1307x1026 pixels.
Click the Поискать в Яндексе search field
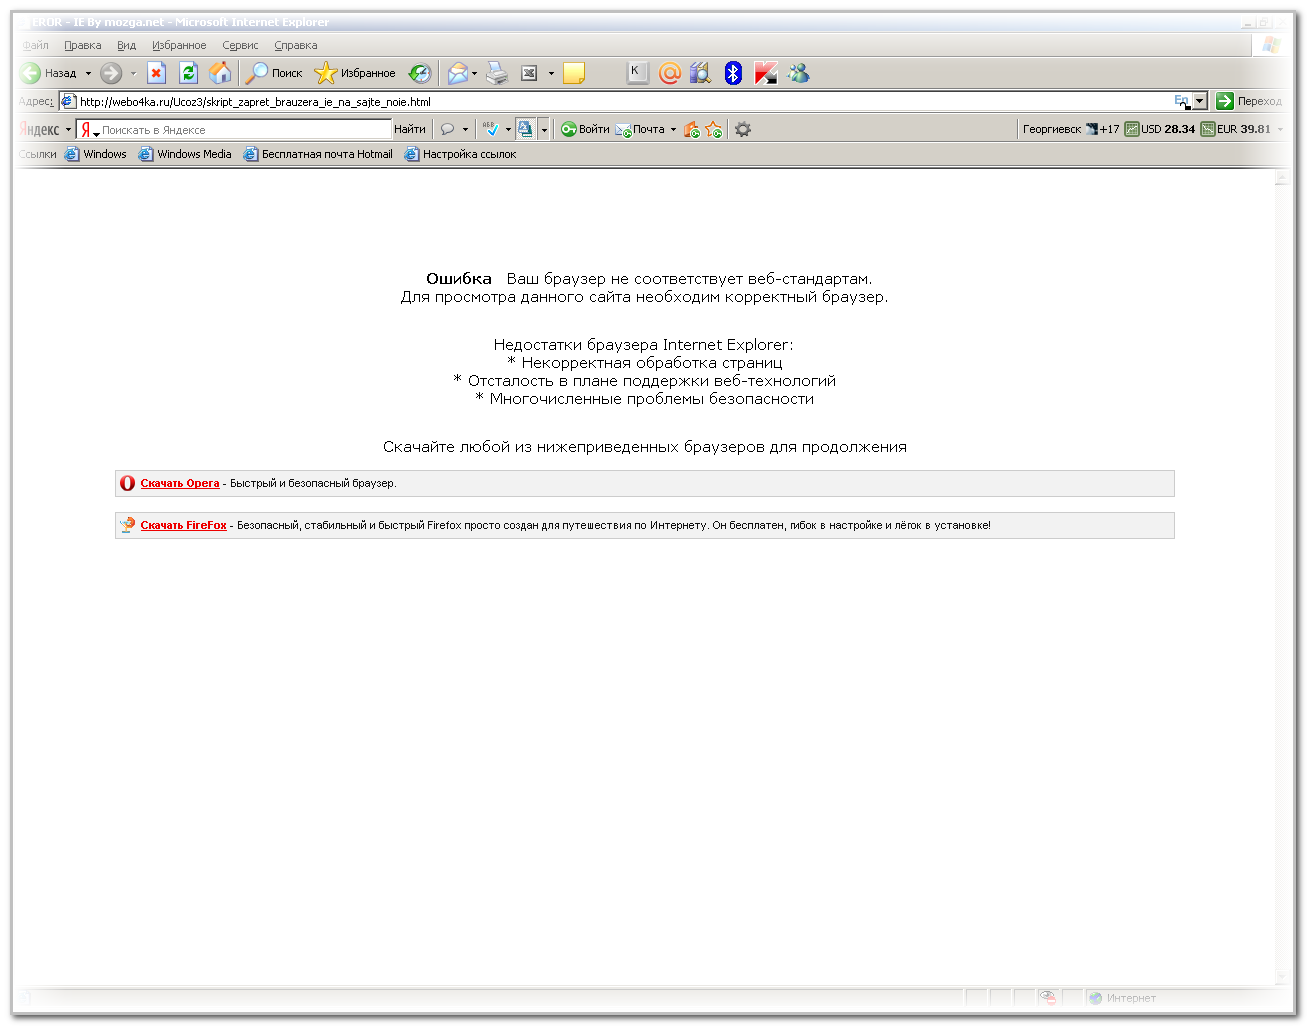click(235, 130)
